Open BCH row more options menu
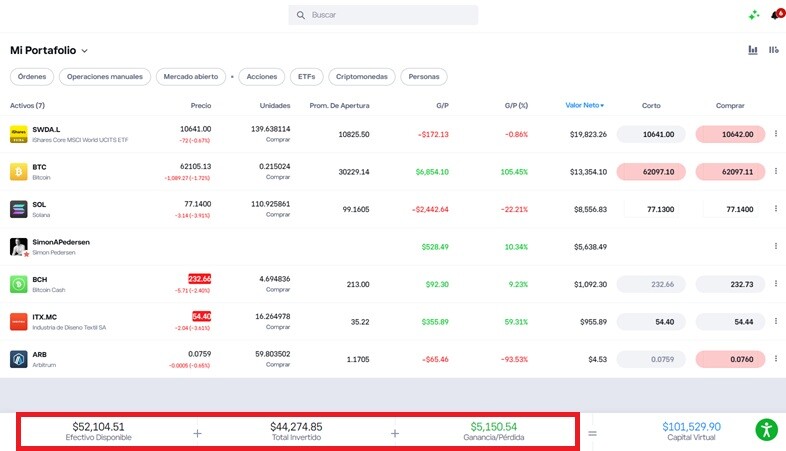The width and height of the screenshot is (786, 451). [775, 283]
